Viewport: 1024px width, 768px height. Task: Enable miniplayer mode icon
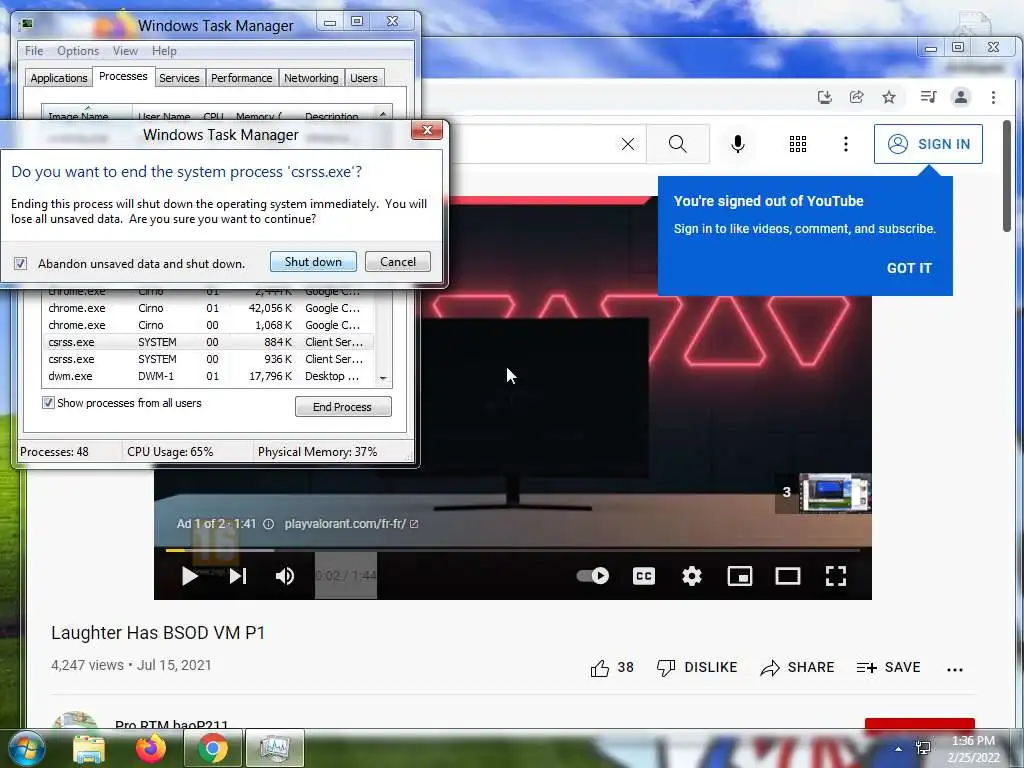(x=740, y=575)
